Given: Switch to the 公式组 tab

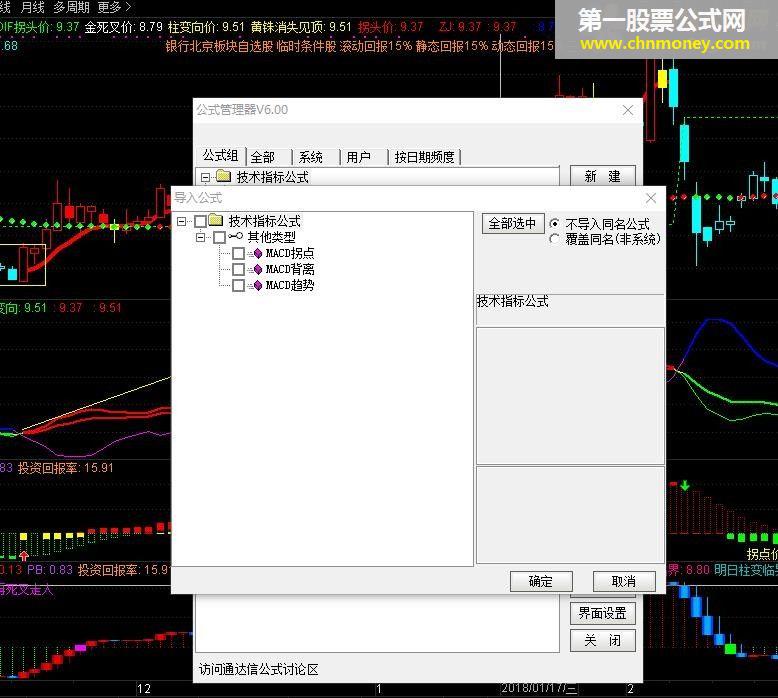Looking at the screenshot, I should coord(220,156).
